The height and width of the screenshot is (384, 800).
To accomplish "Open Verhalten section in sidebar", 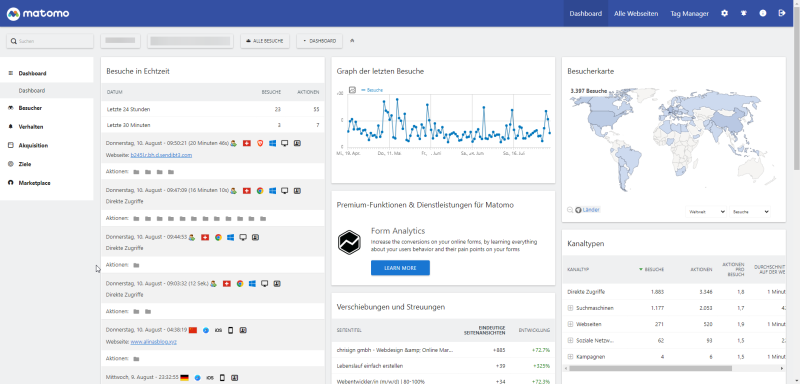I will (x=31, y=127).
